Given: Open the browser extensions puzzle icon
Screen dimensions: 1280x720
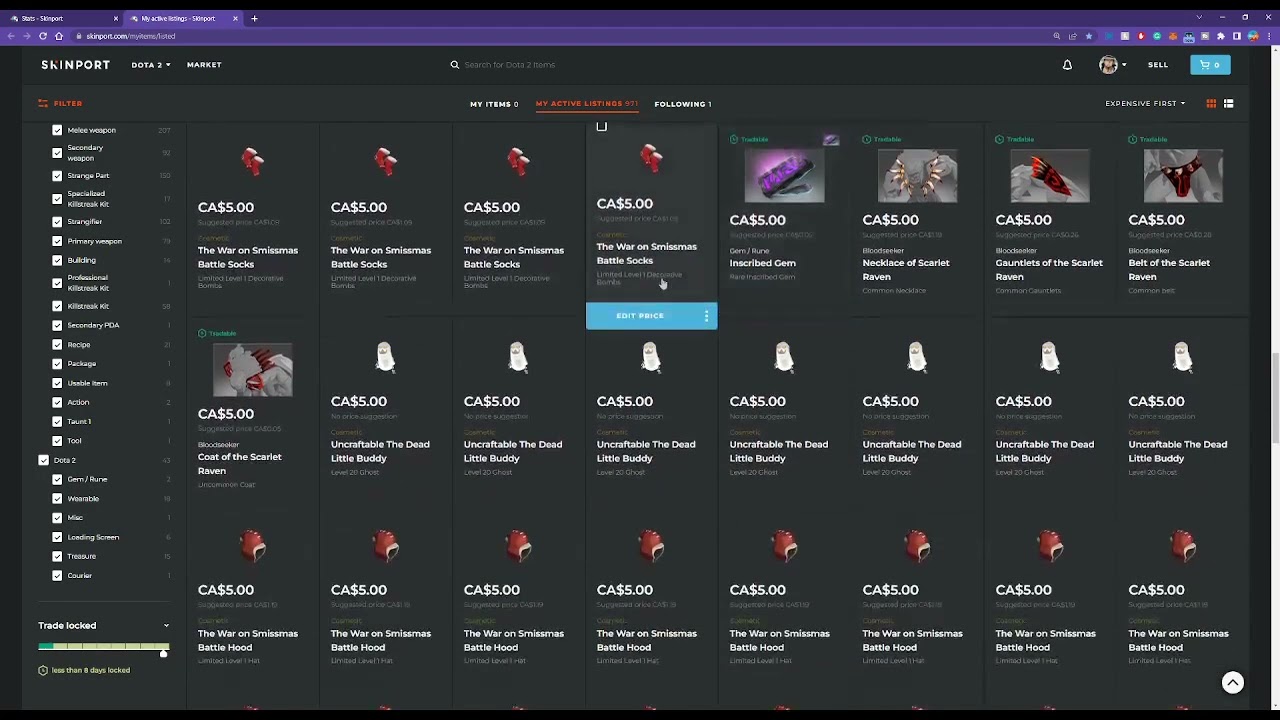Looking at the screenshot, I should point(1221,36).
